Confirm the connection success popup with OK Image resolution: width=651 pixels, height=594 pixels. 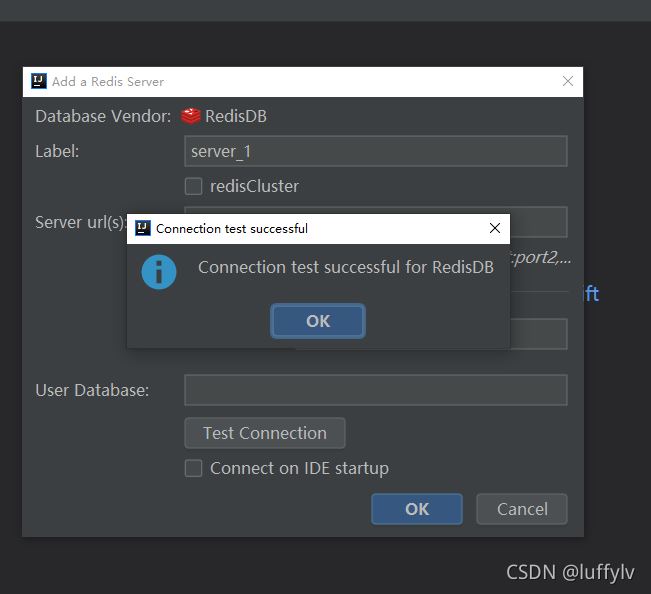tap(318, 321)
